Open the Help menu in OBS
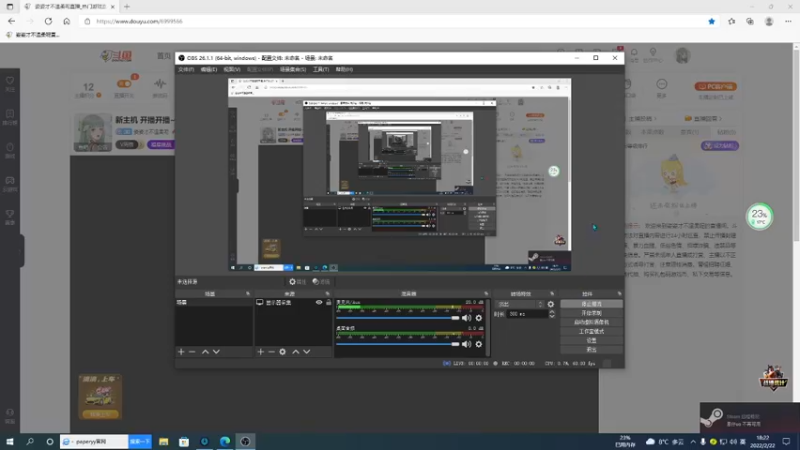 point(344,69)
